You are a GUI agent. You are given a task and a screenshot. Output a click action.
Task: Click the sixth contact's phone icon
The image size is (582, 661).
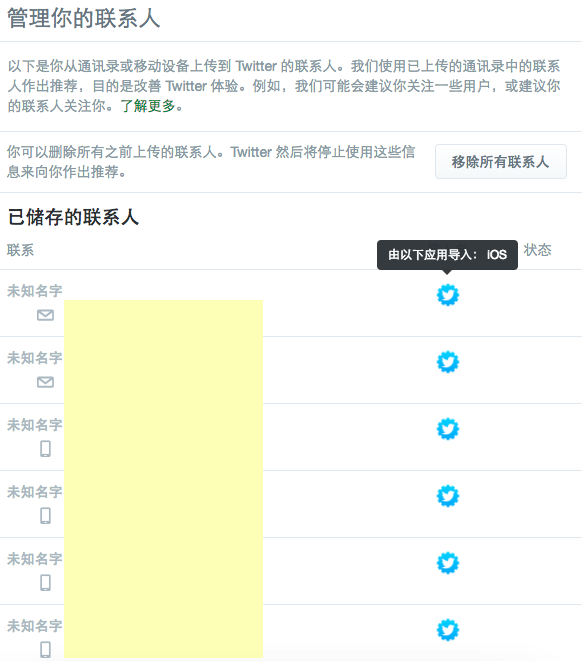[46, 650]
